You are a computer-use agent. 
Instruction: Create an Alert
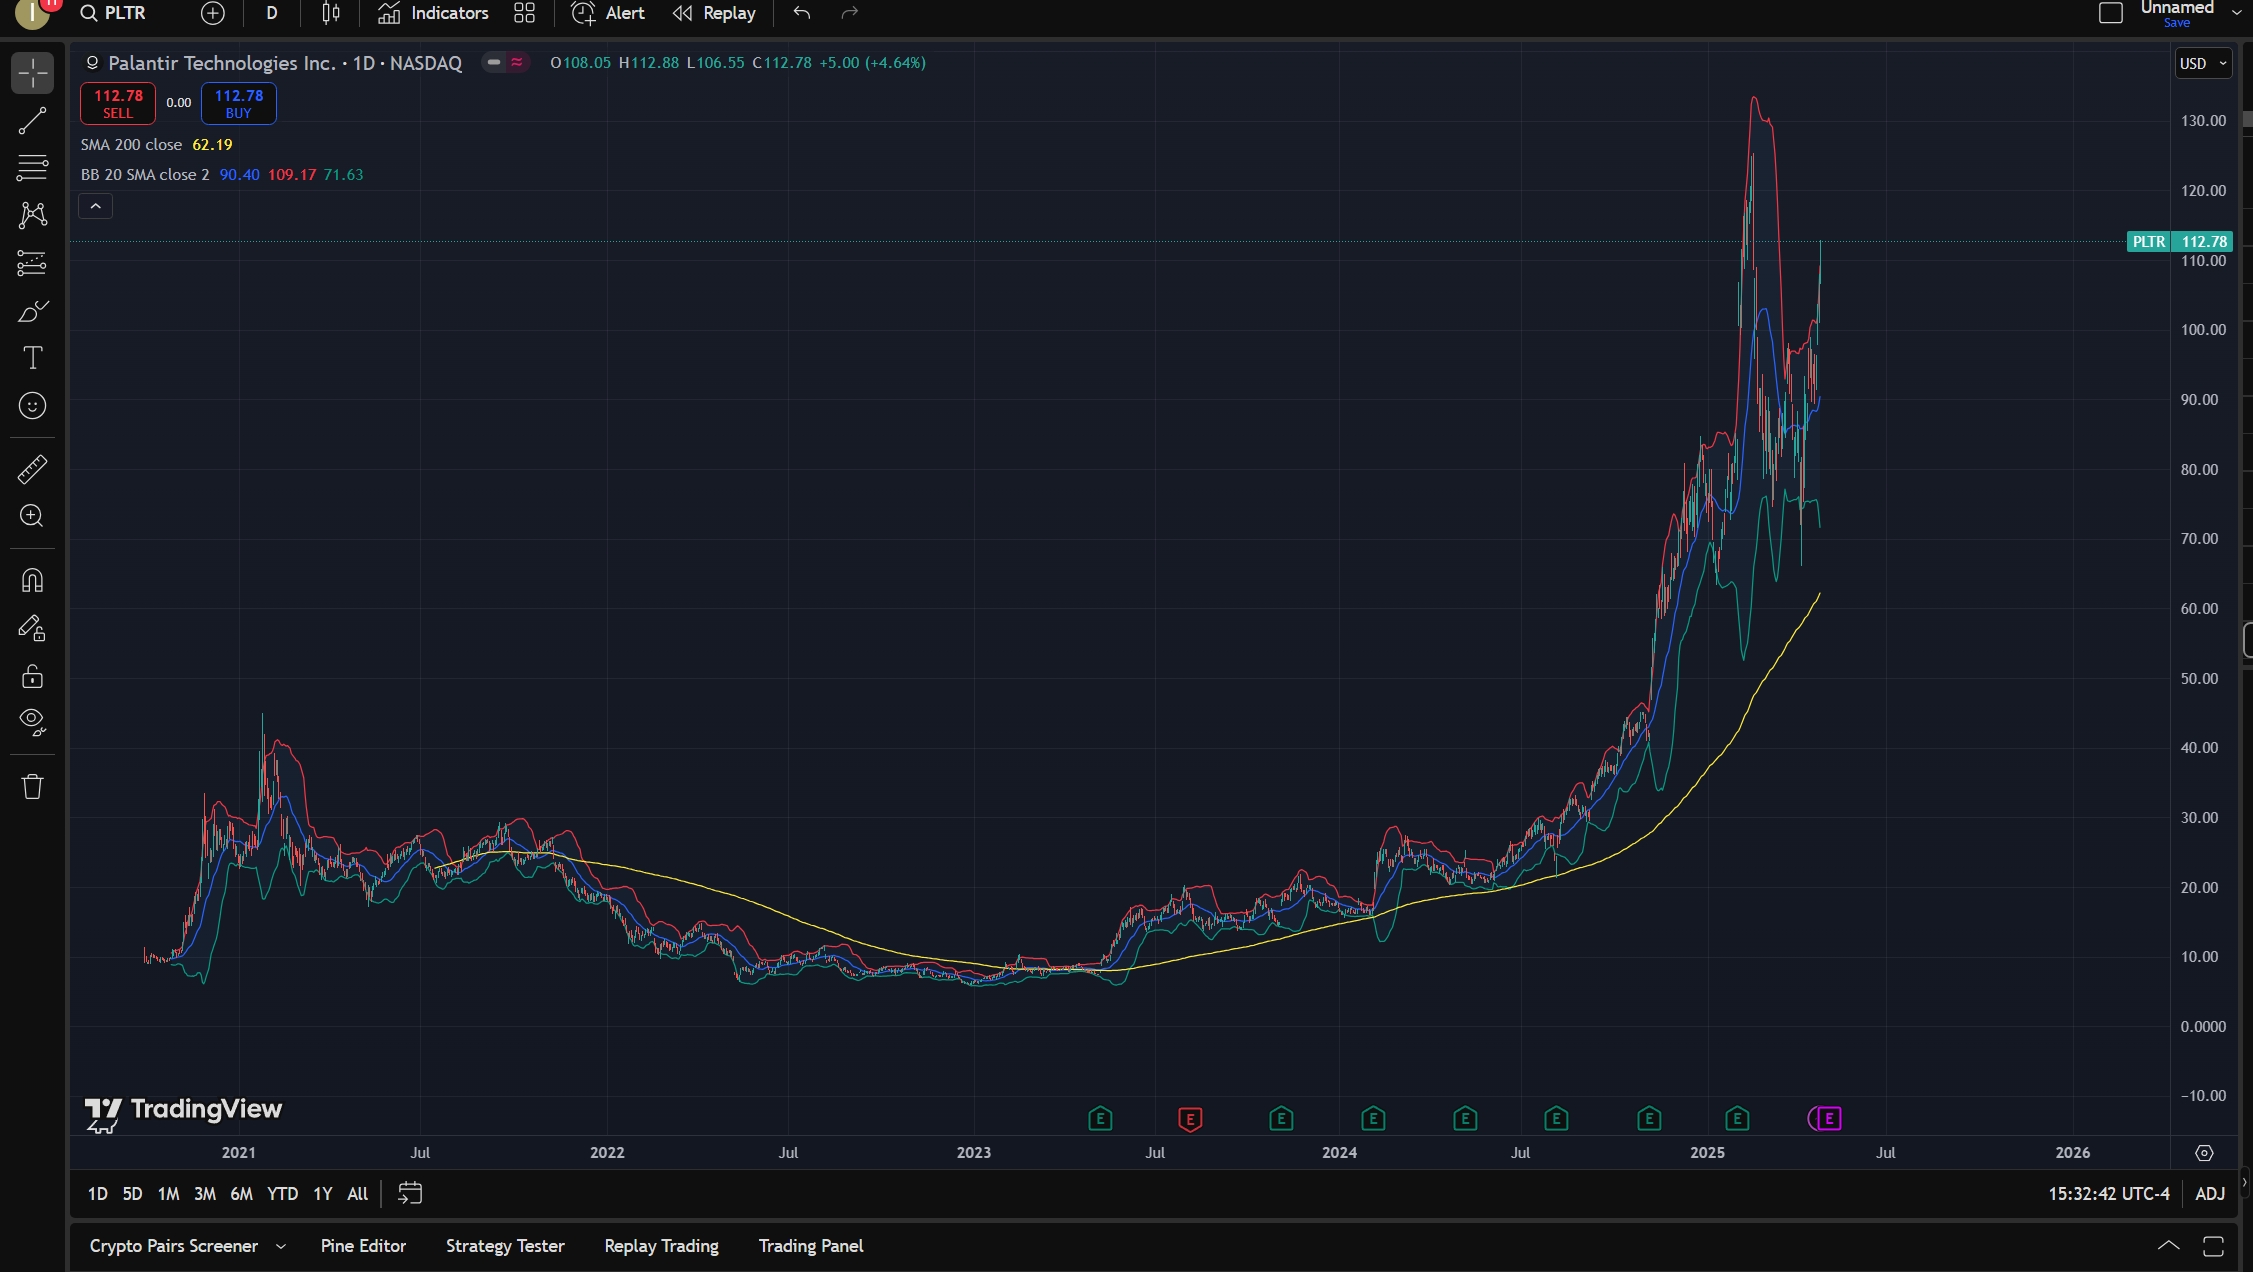(x=608, y=13)
